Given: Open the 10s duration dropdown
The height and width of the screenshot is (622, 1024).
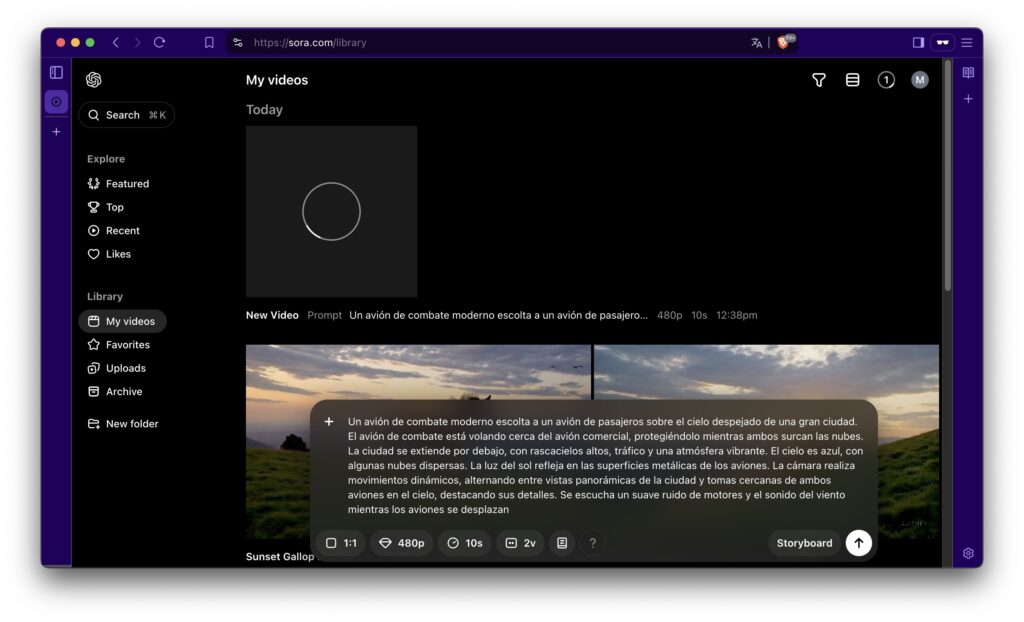Looking at the screenshot, I should pyautogui.click(x=465, y=543).
